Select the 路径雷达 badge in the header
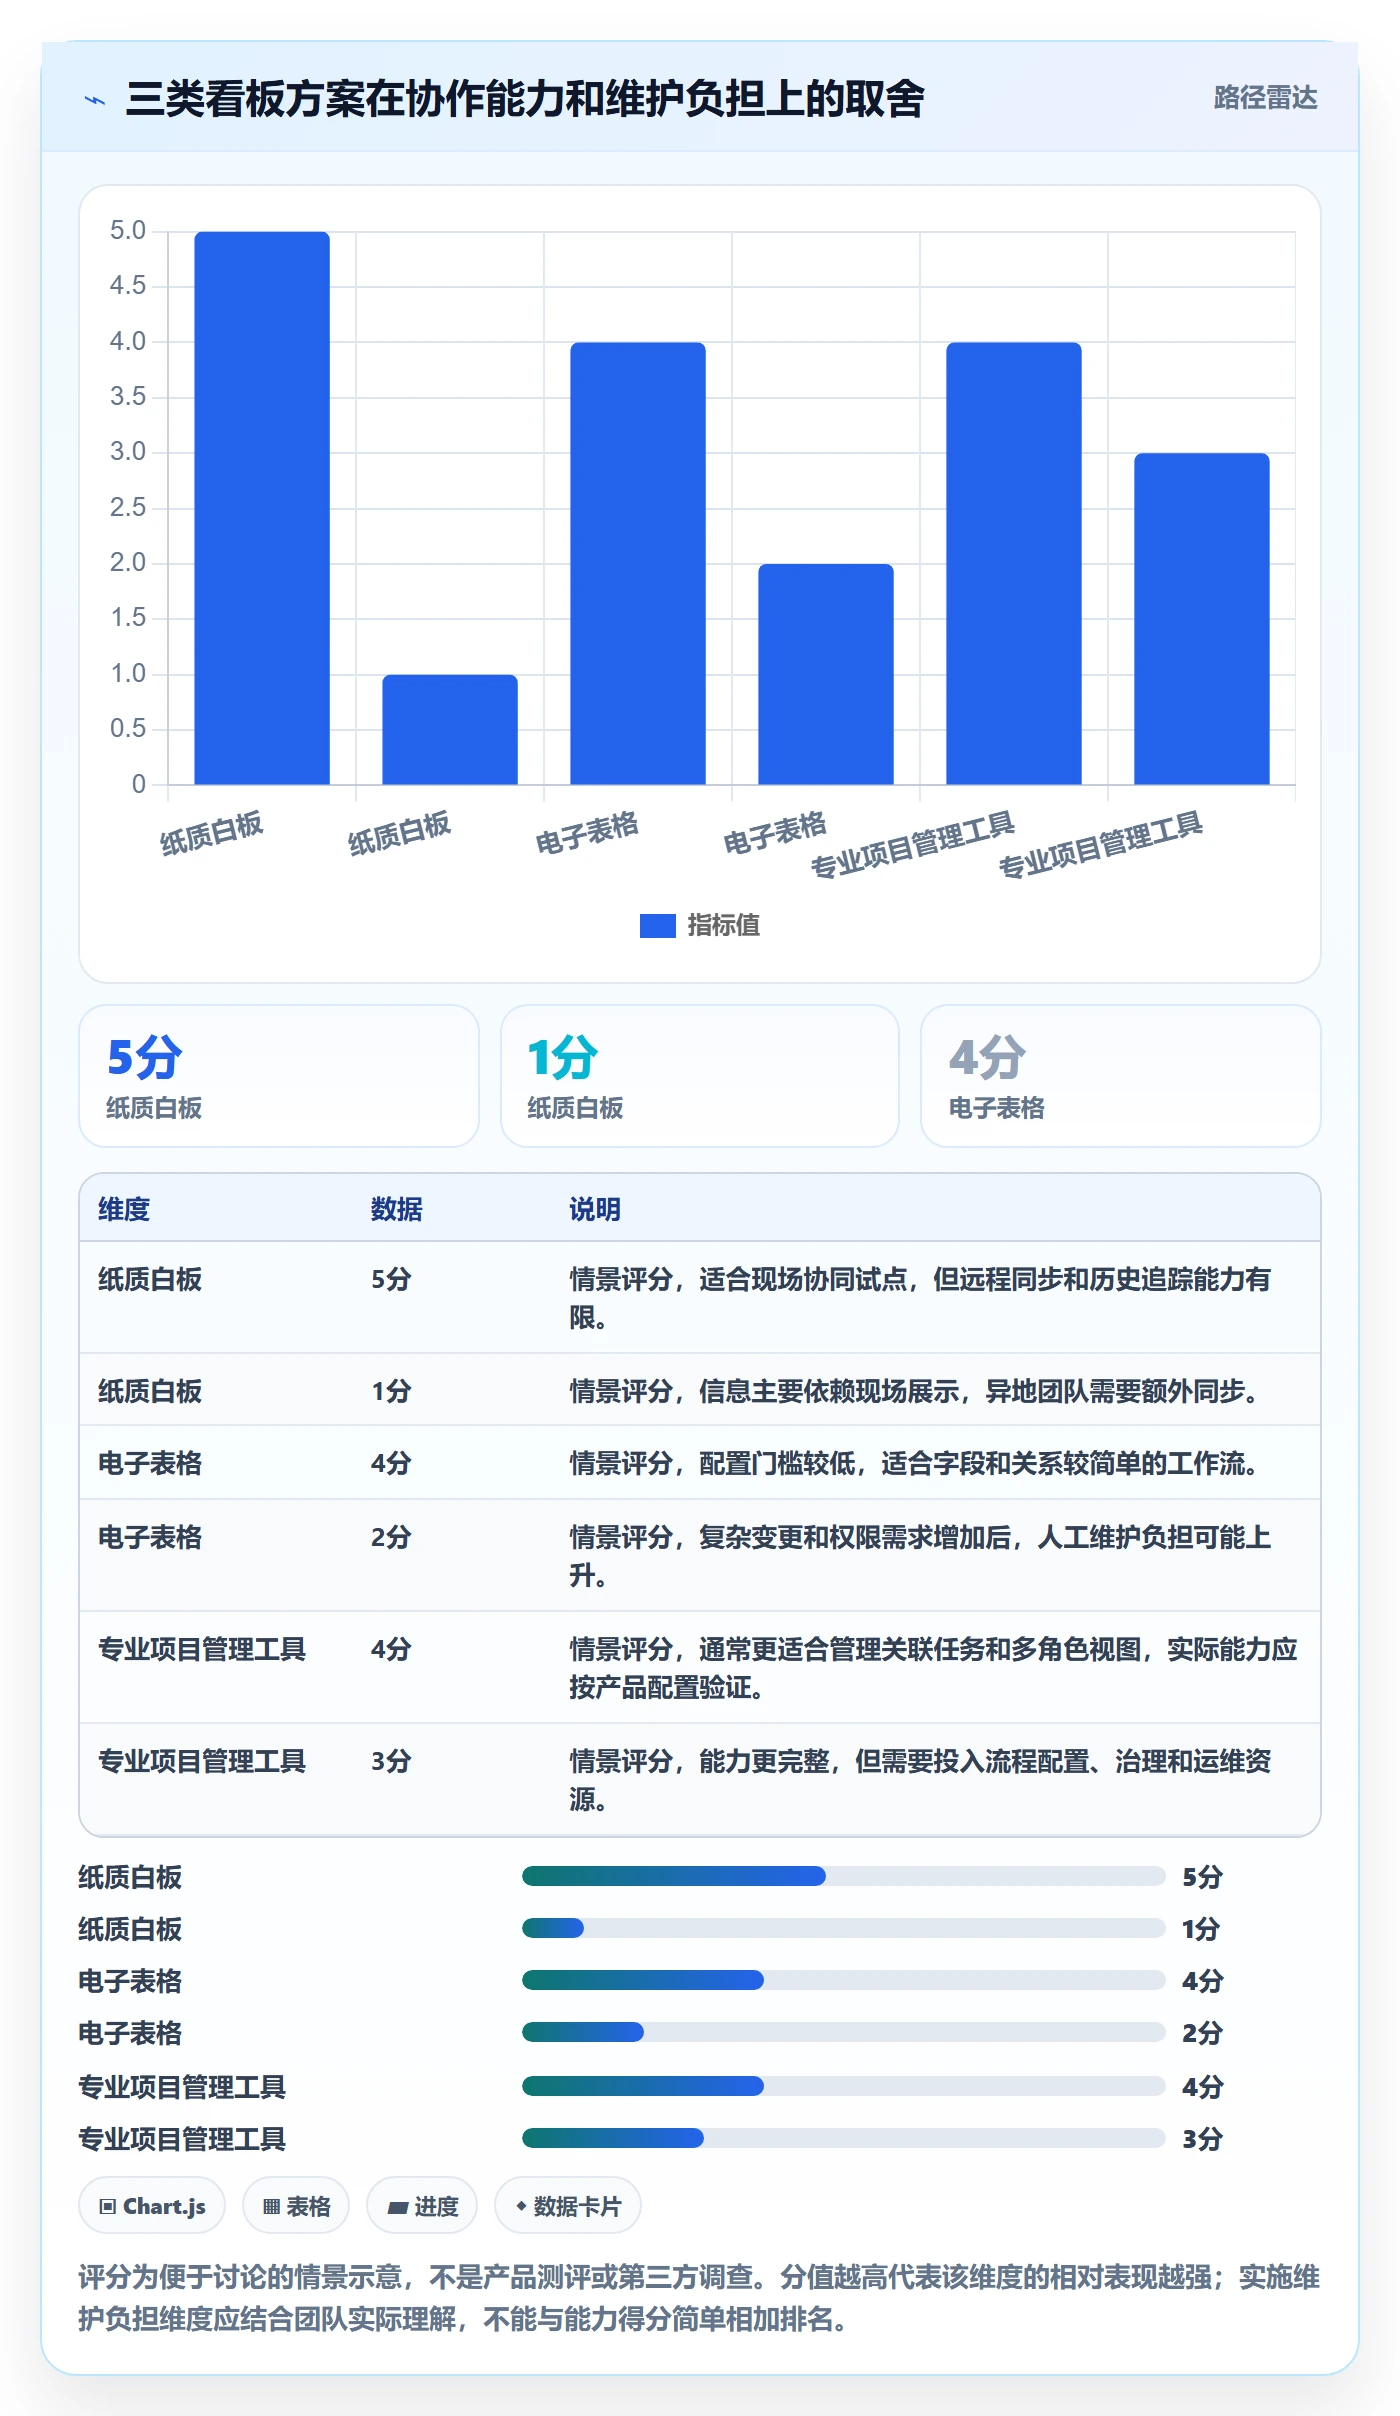 click(x=1265, y=98)
